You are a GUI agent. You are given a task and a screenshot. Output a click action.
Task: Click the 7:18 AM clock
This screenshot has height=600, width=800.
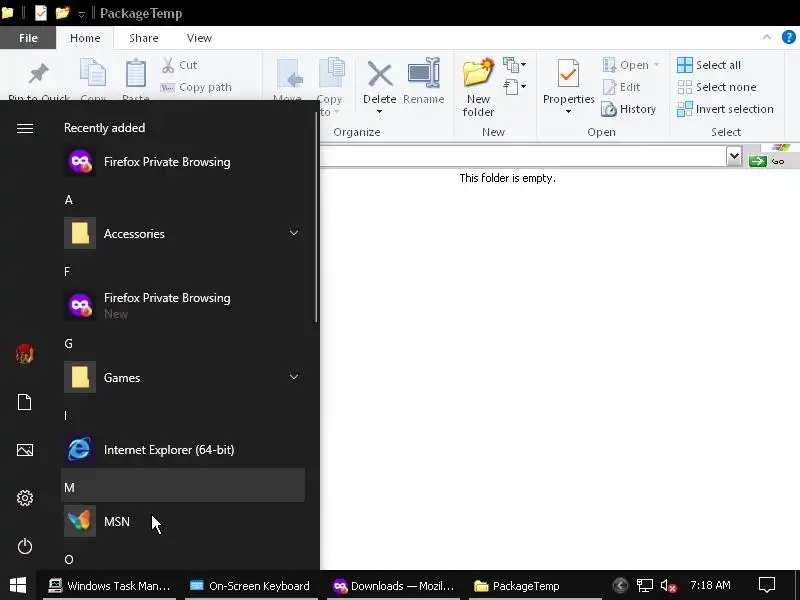[x=710, y=585]
